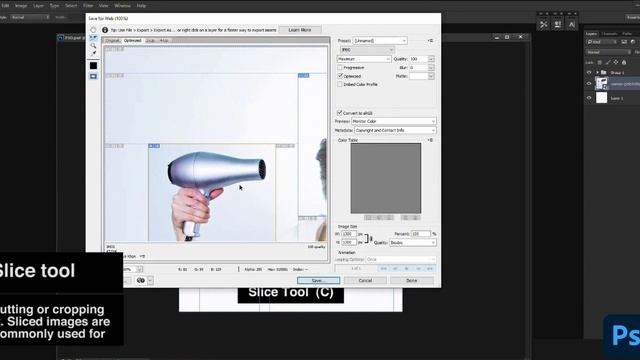Click the black eyedropper color swatch
The image size is (640, 360).
(93, 65)
